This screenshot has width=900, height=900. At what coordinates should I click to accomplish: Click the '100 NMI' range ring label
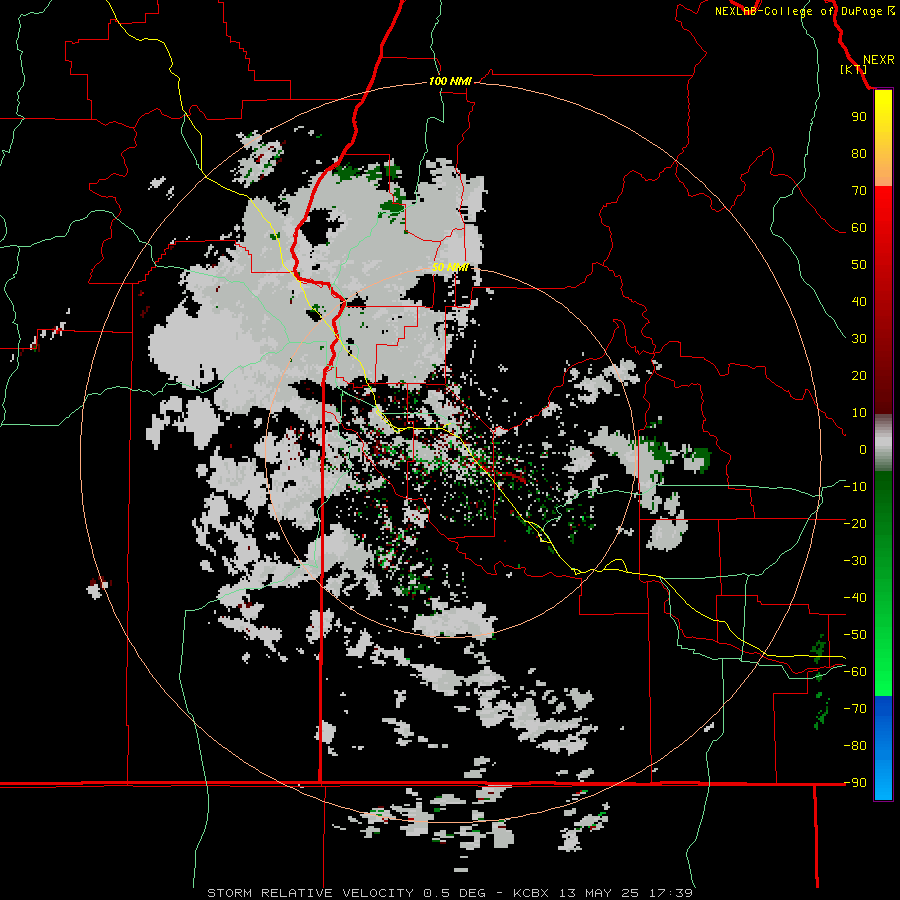450,82
